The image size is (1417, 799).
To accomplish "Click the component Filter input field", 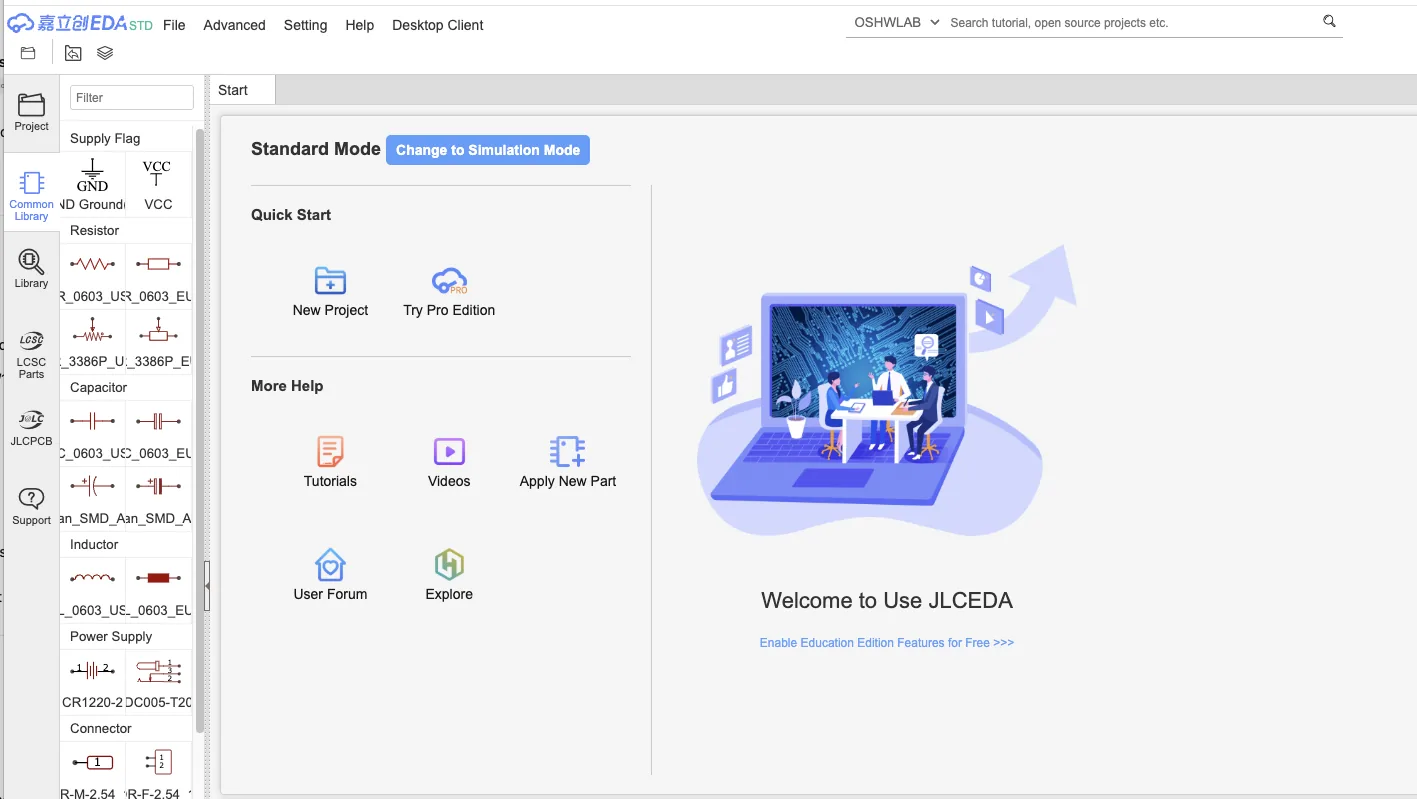I will tap(131, 97).
